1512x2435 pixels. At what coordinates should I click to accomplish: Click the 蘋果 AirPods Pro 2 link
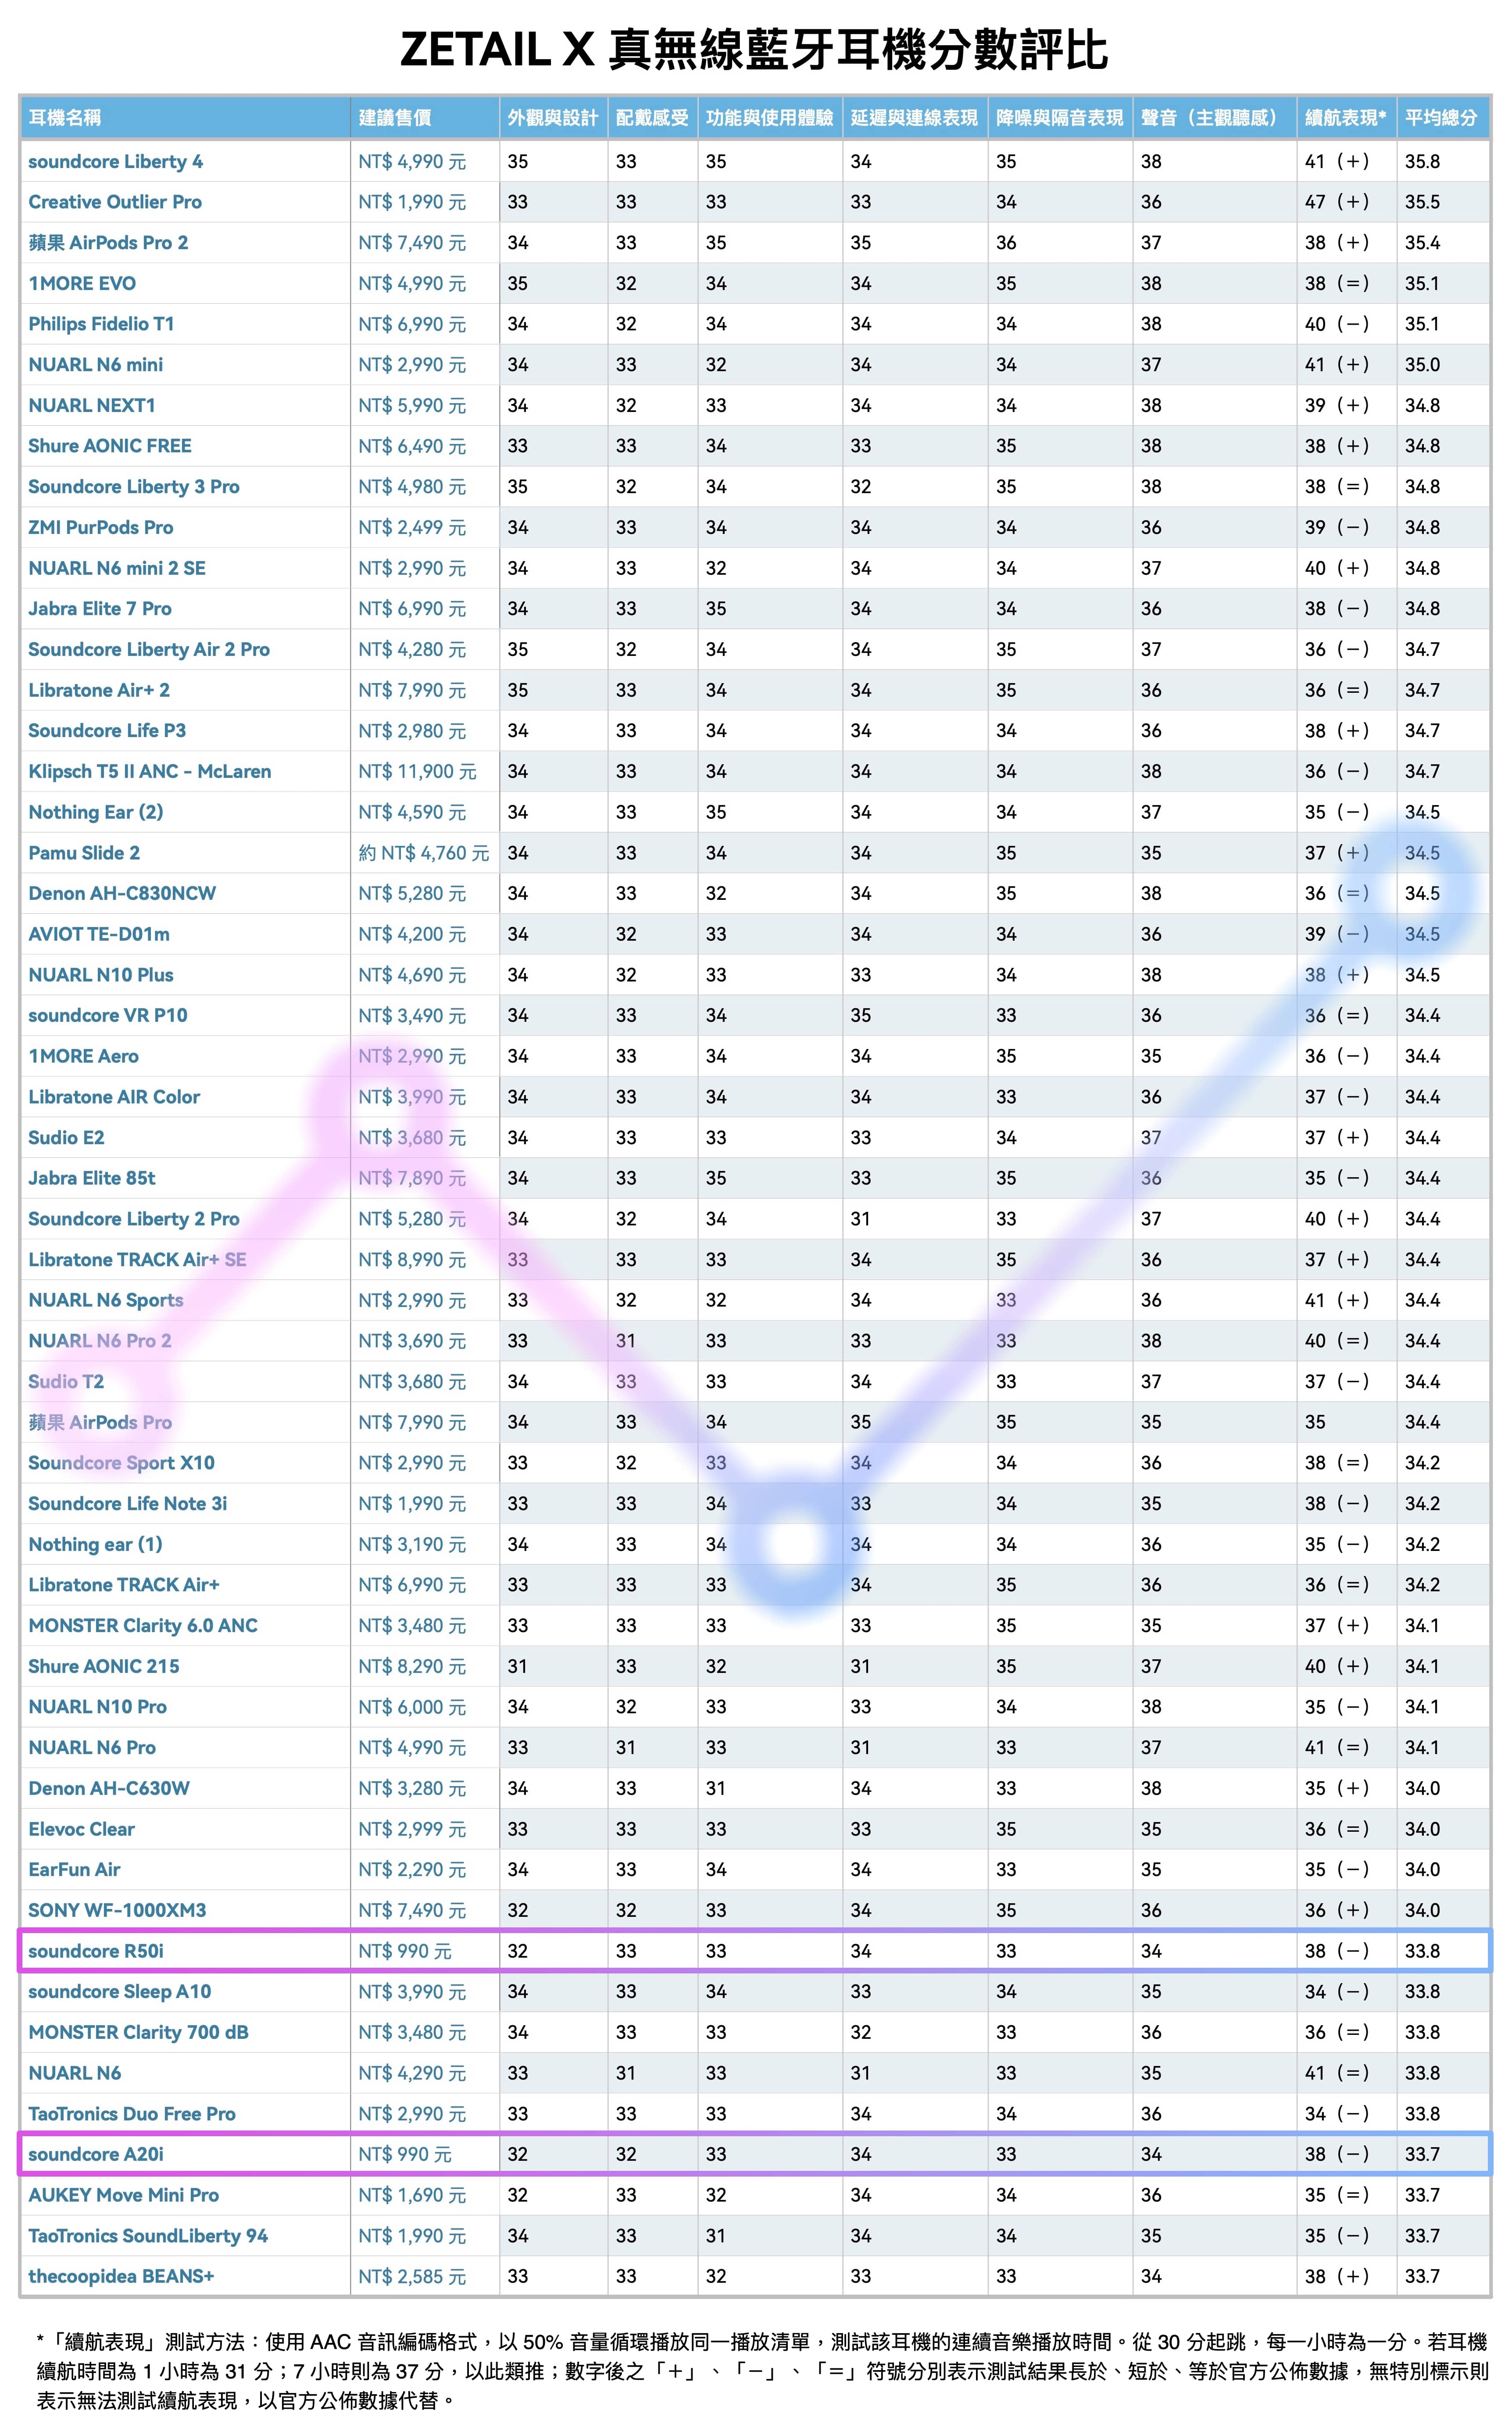(x=108, y=243)
